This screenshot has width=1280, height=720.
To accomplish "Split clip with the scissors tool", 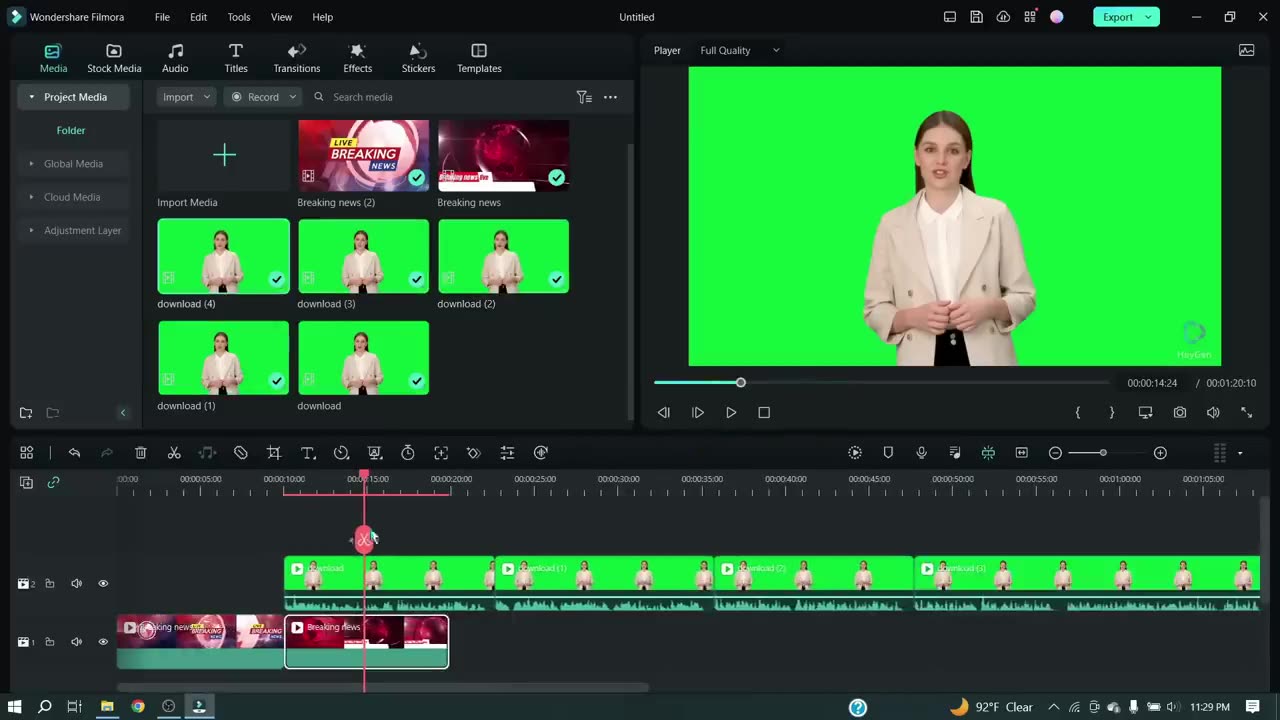I will [x=174, y=453].
